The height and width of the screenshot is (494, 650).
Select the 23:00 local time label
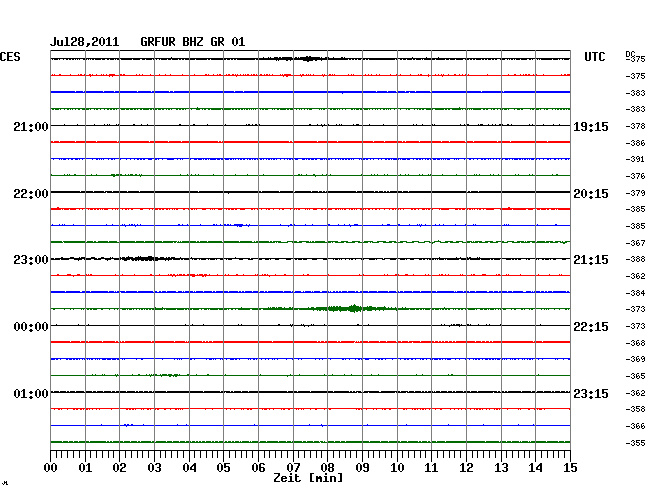pos(31,260)
